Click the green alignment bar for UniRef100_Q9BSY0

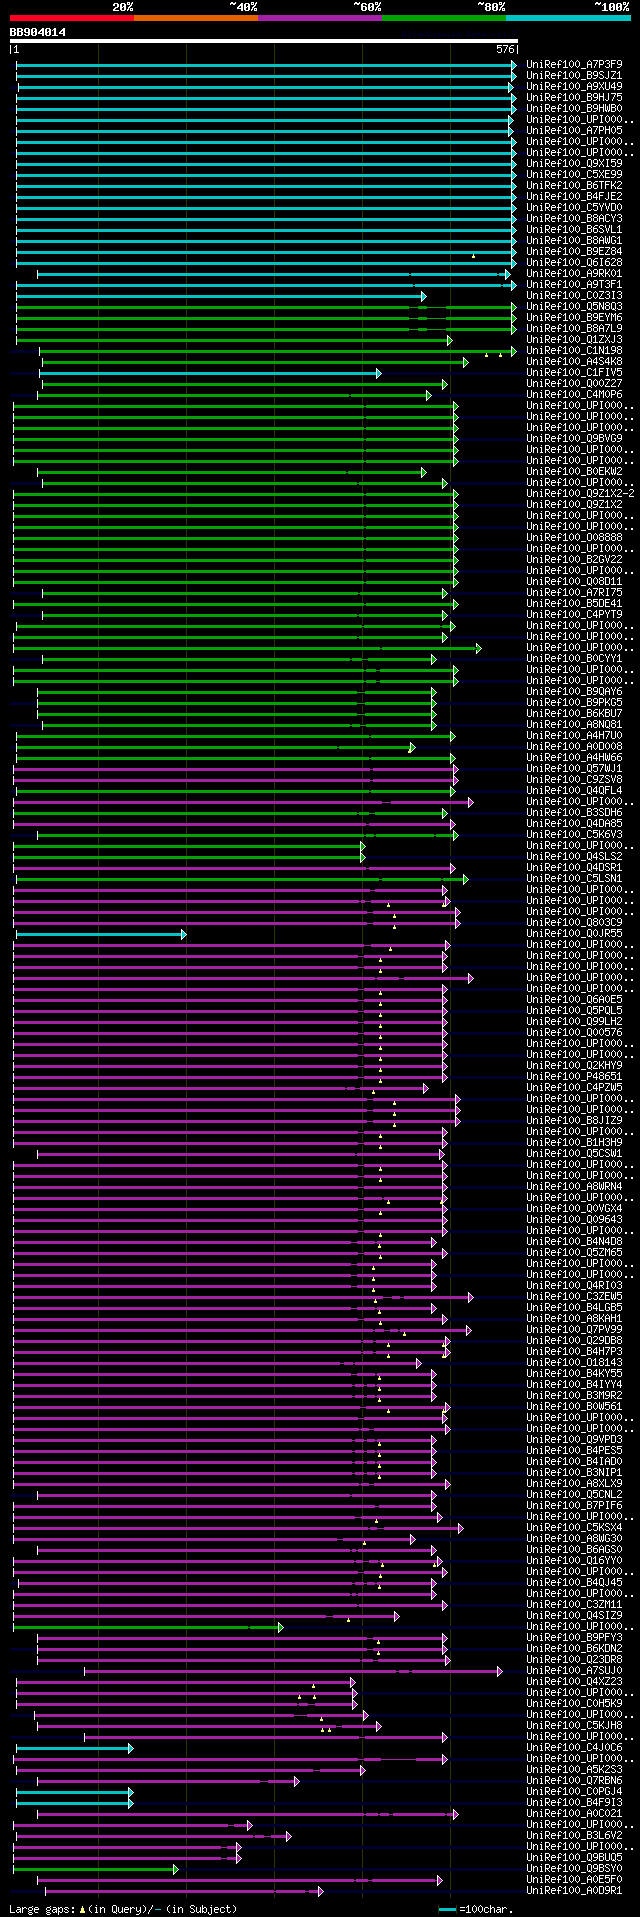95,1868
